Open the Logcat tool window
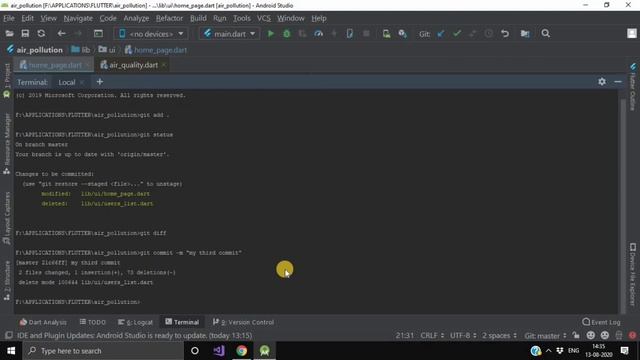 [x=135, y=322]
